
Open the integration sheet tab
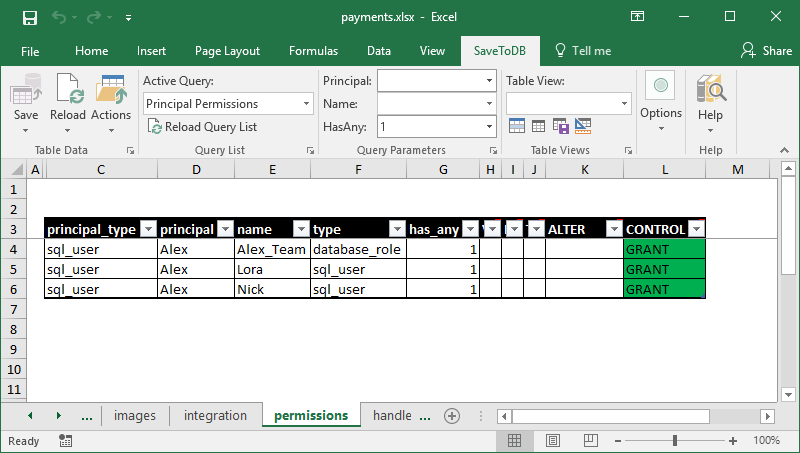215,416
